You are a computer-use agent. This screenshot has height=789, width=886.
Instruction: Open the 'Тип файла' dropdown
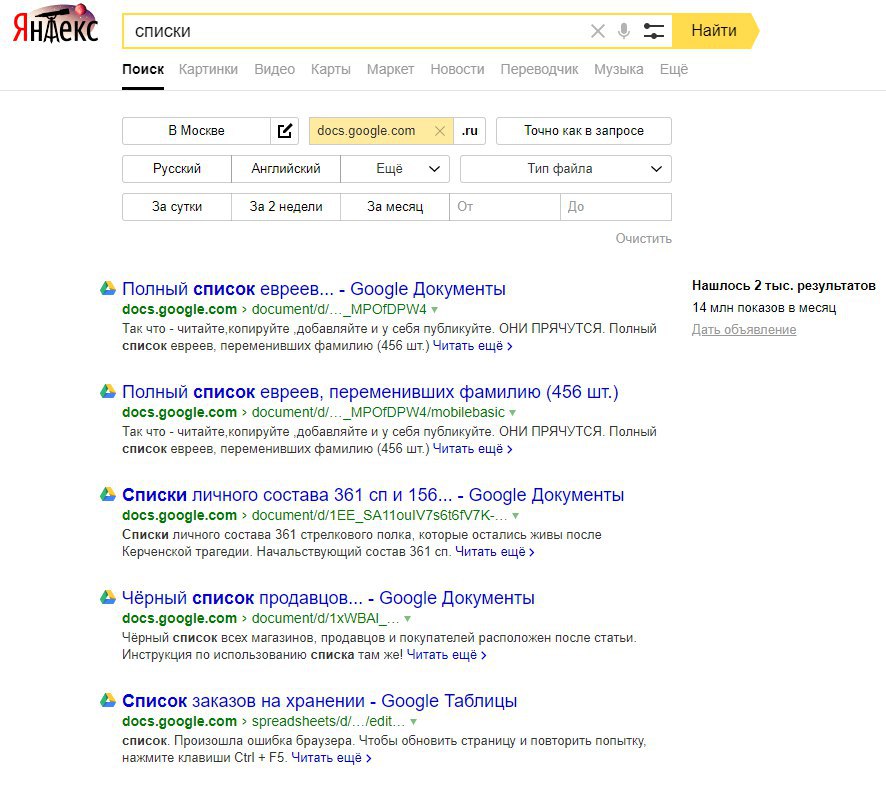pos(566,168)
